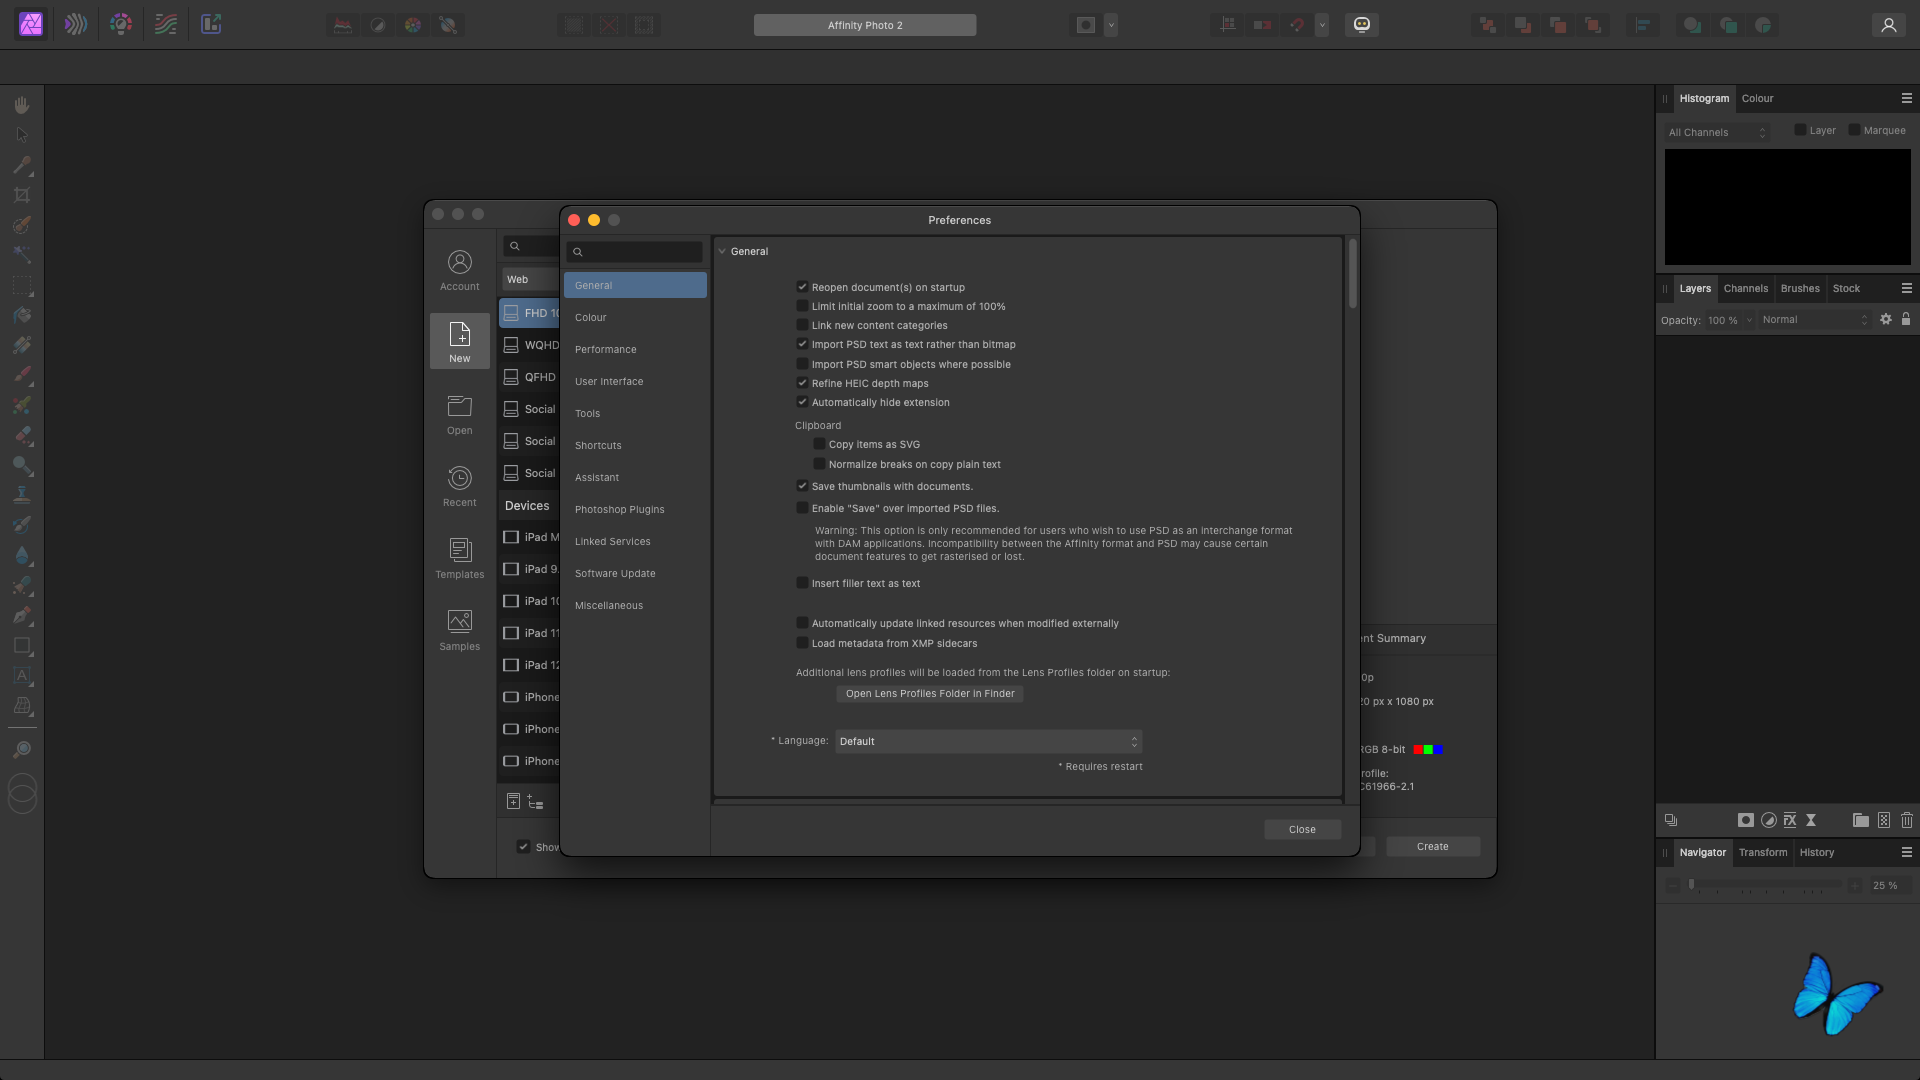1920x1080 pixels.
Task: Open Tone Mapping Persona icon
Action: tap(166, 24)
